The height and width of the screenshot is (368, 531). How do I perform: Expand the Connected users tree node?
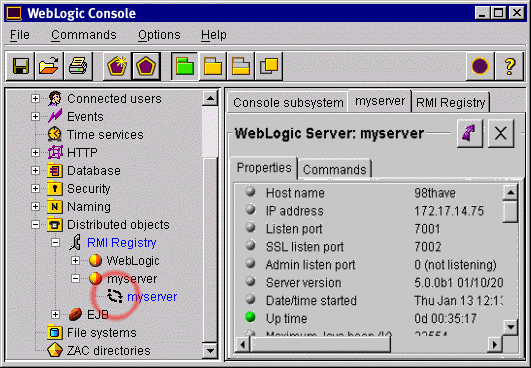pyautogui.click(x=35, y=99)
